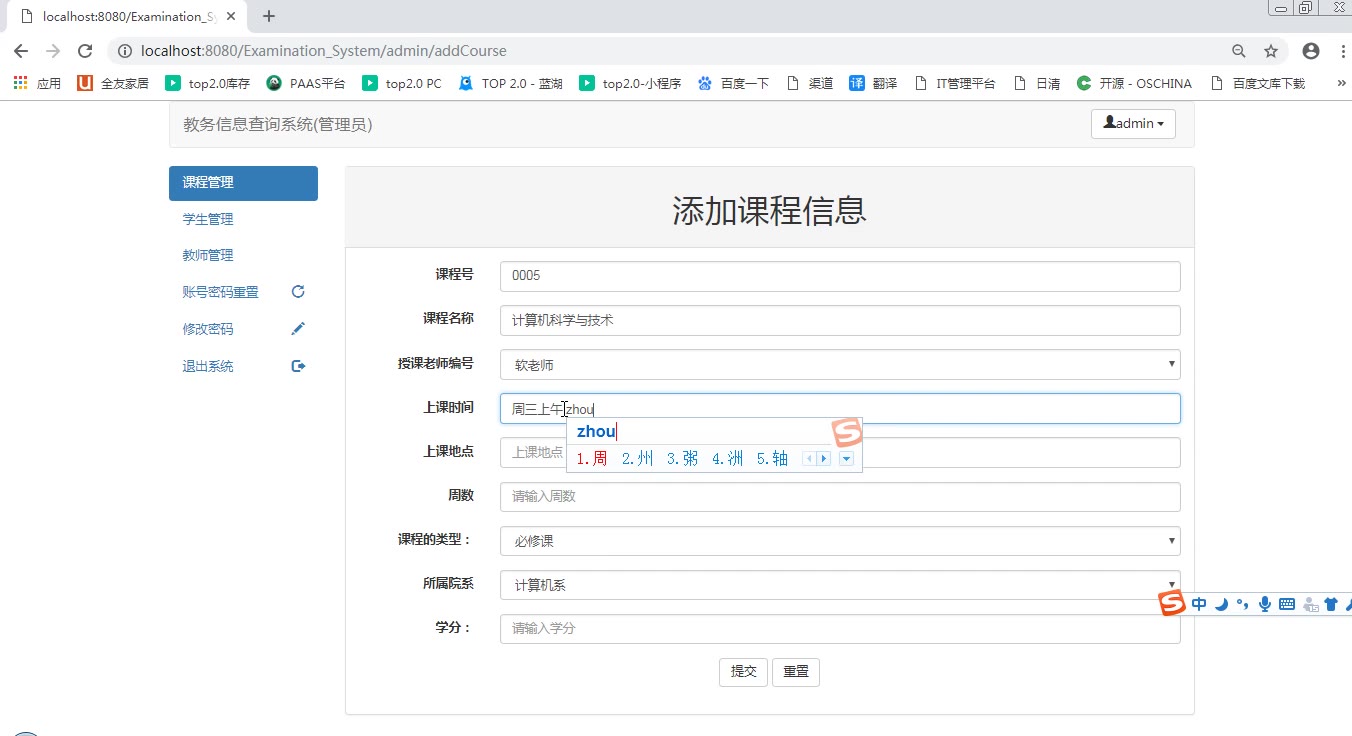Choose candidate 1.周 in the IME popup
1352x736 pixels.
coord(592,459)
